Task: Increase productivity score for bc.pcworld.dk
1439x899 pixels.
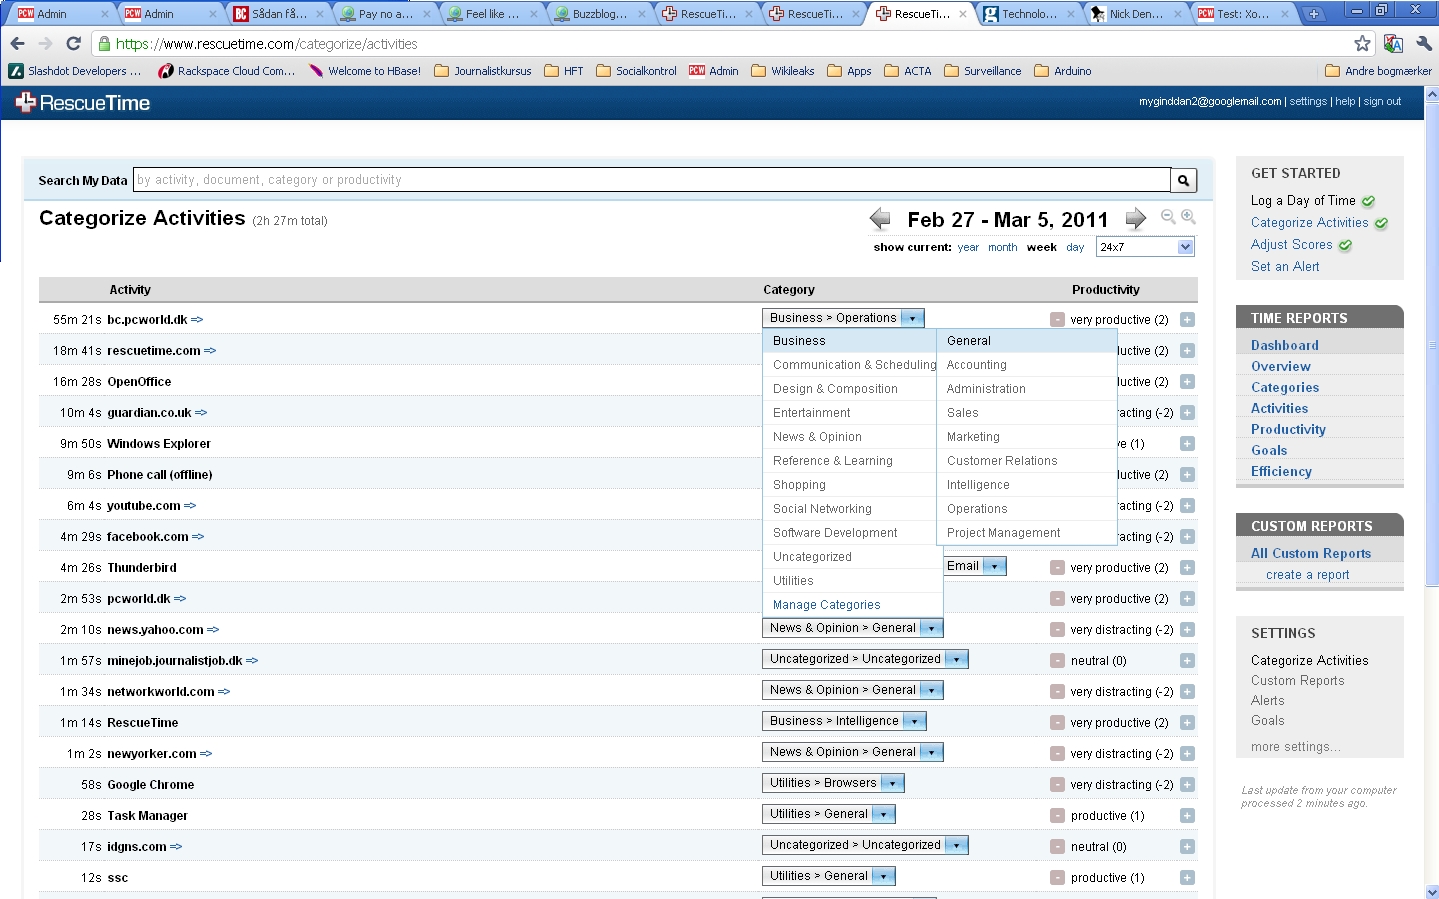Action: [x=1187, y=320]
